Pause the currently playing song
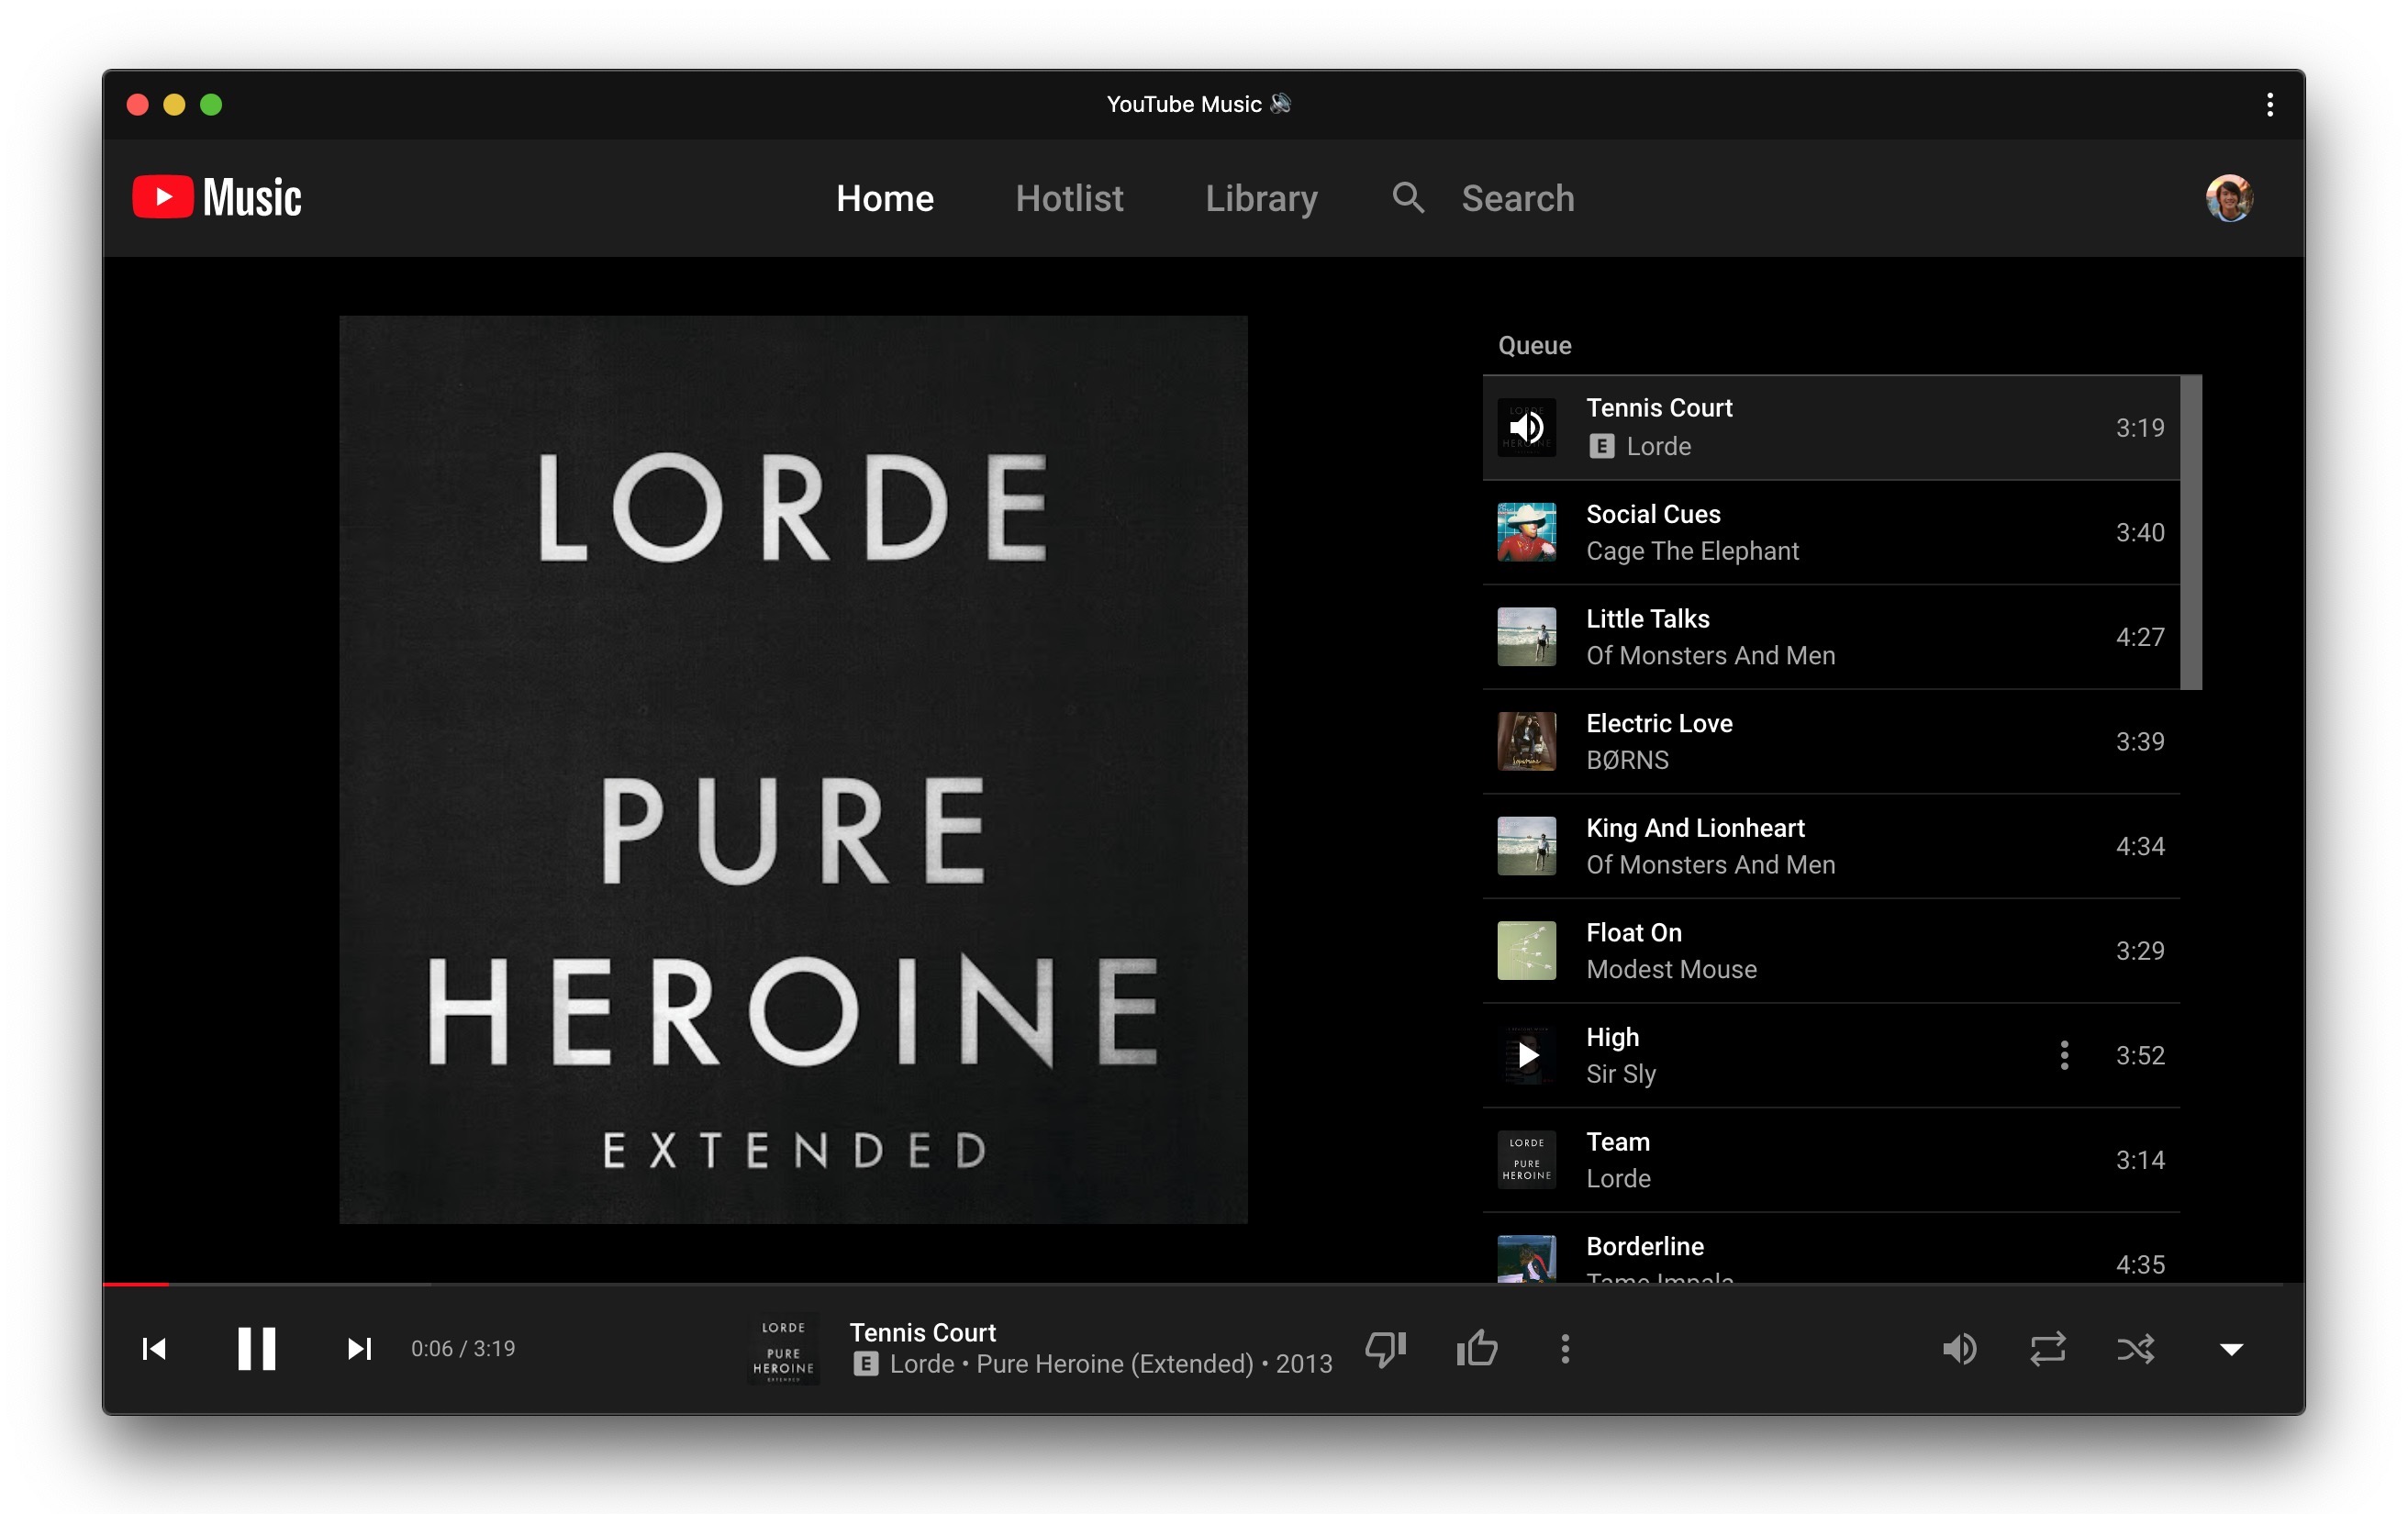The image size is (2408, 1514). click(x=256, y=1348)
